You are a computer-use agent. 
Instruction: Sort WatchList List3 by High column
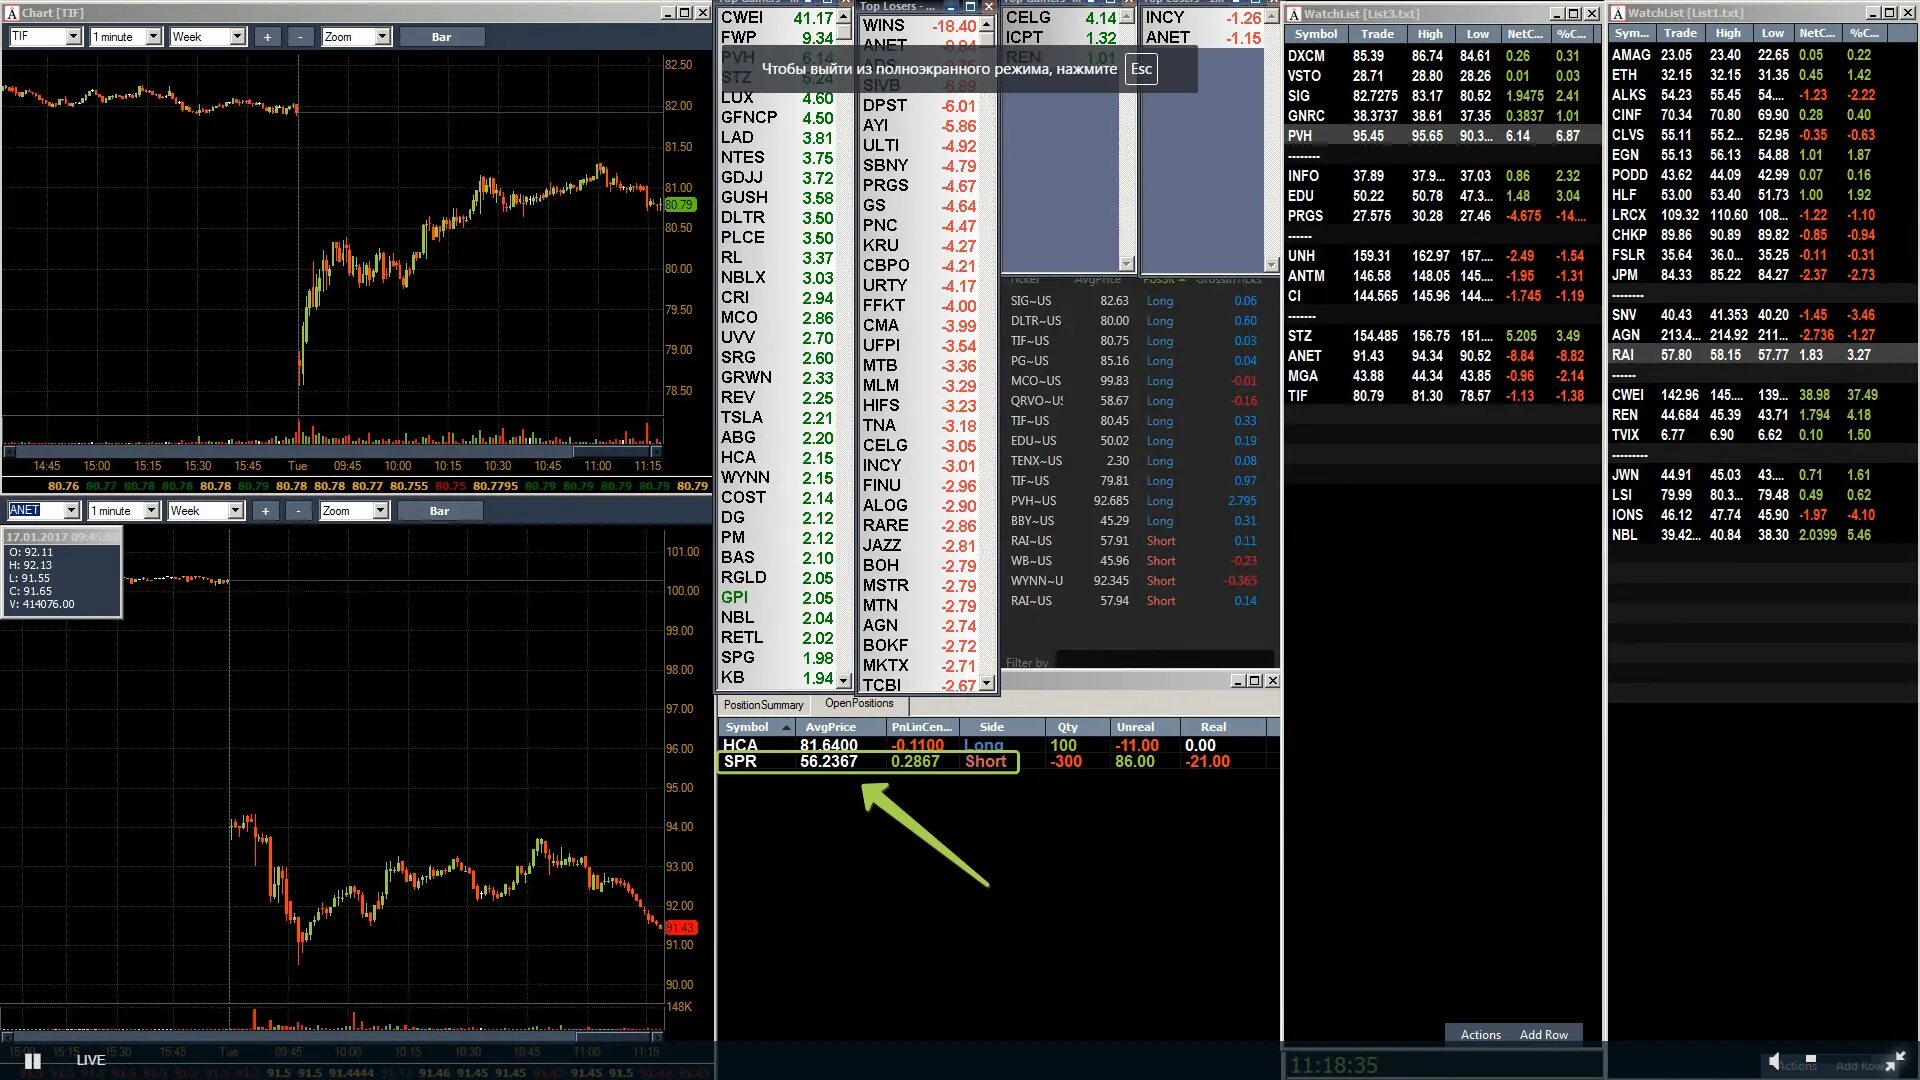1430,34
